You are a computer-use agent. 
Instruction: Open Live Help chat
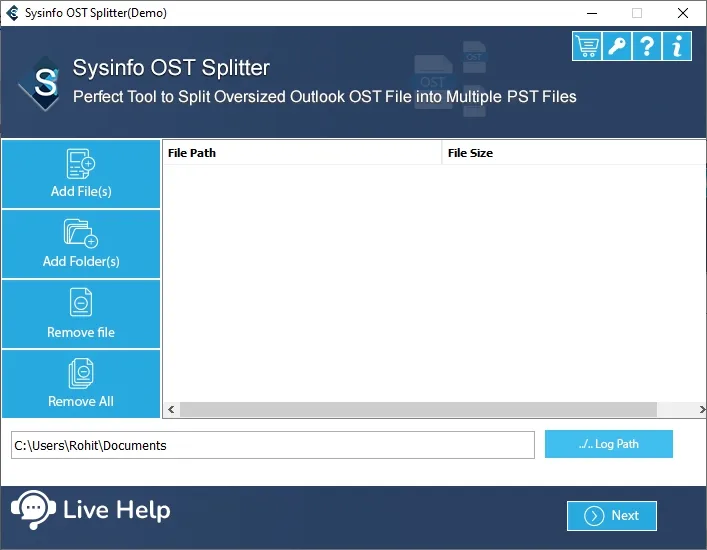click(x=91, y=510)
